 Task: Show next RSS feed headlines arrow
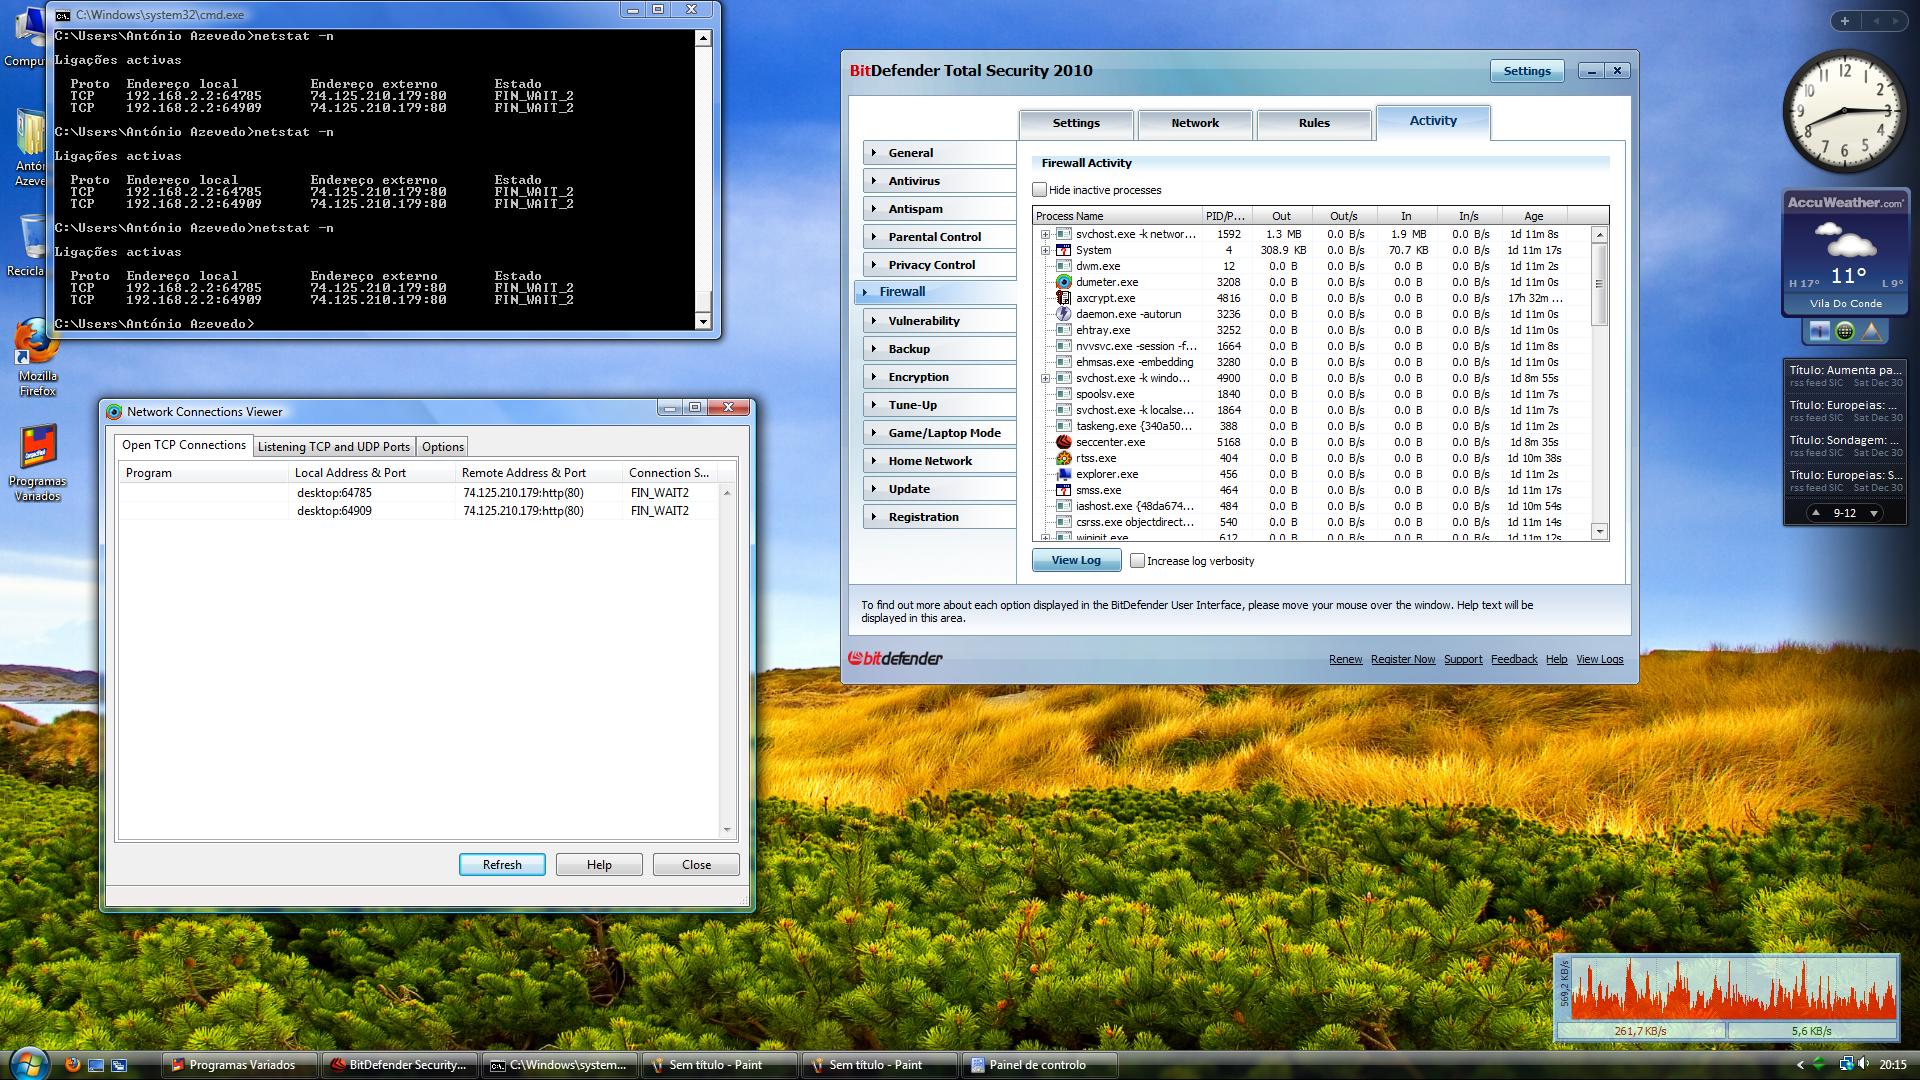[x=1873, y=513]
